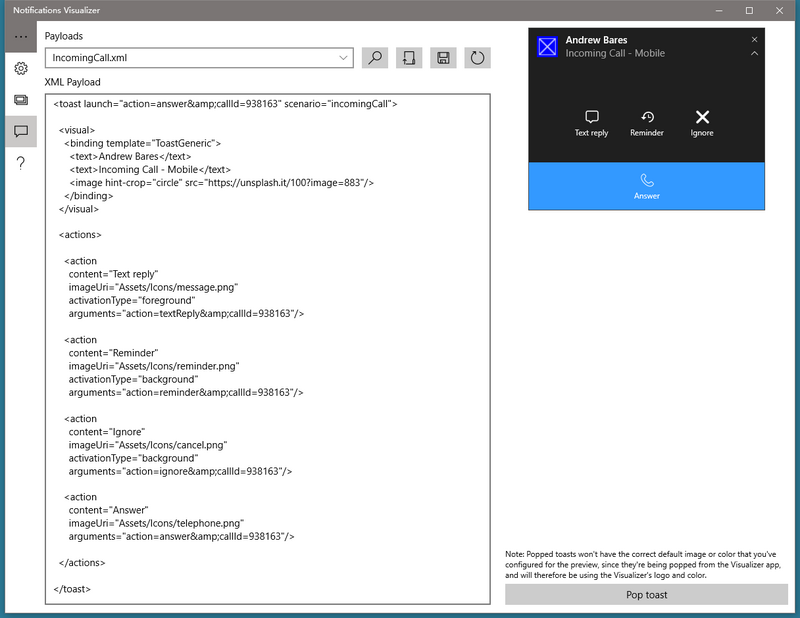
Task: Click the Andrew Bares toast title
Action: click(596, 40)
